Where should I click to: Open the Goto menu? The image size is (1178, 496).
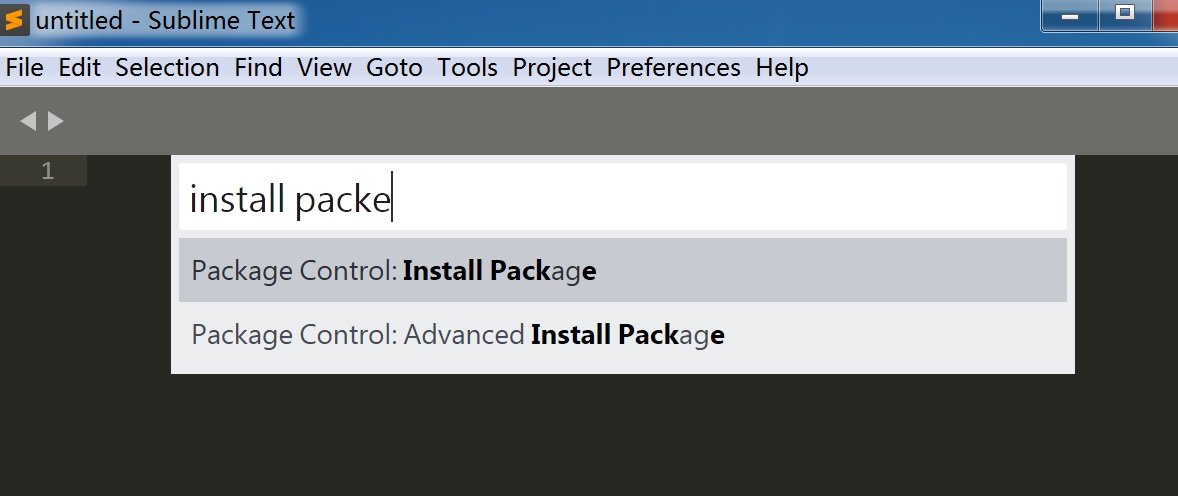(x=394, y=68)
